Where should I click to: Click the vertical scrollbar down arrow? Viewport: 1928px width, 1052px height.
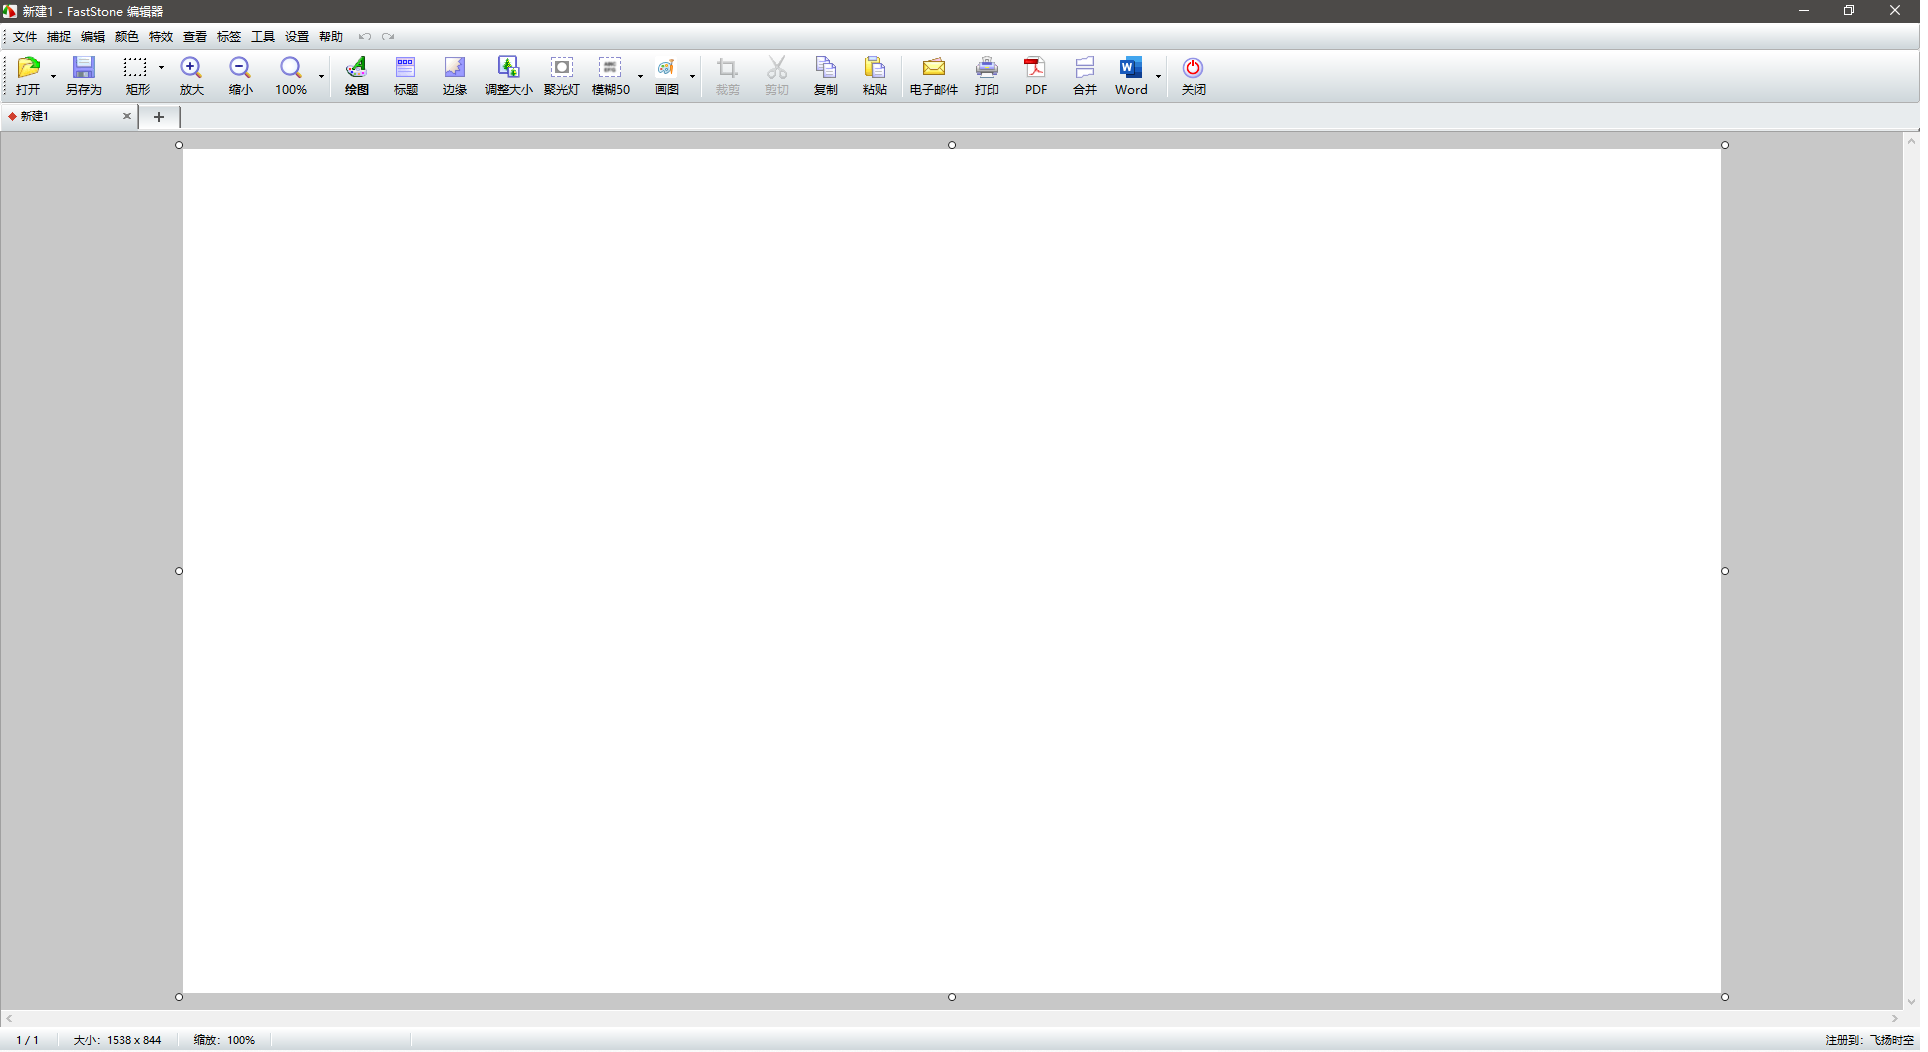1911,1002
